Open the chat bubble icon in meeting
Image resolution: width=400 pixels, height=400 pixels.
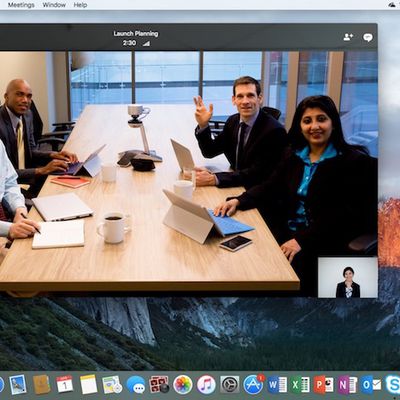coord(368,37)
